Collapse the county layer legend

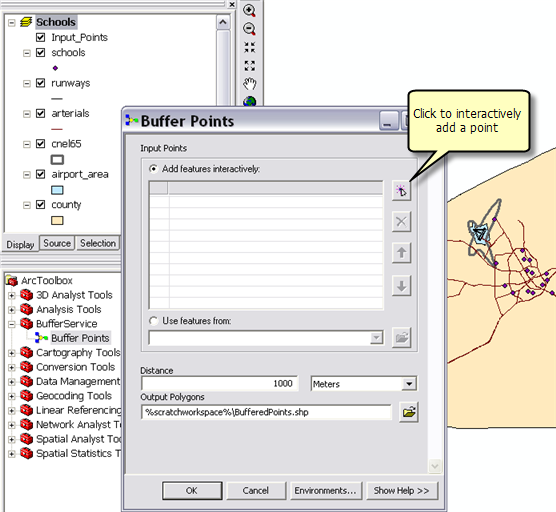point(27,205)
